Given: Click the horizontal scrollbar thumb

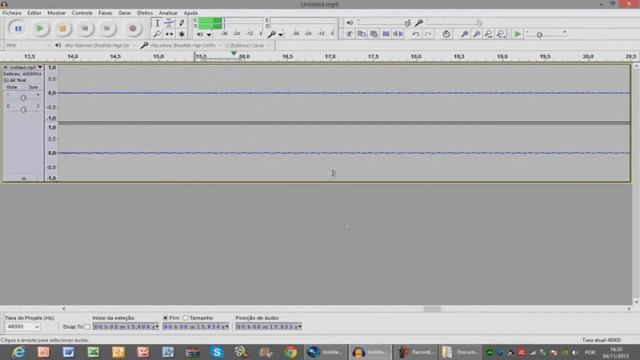Looking at the screenshot, I should [x=432, y=309].
